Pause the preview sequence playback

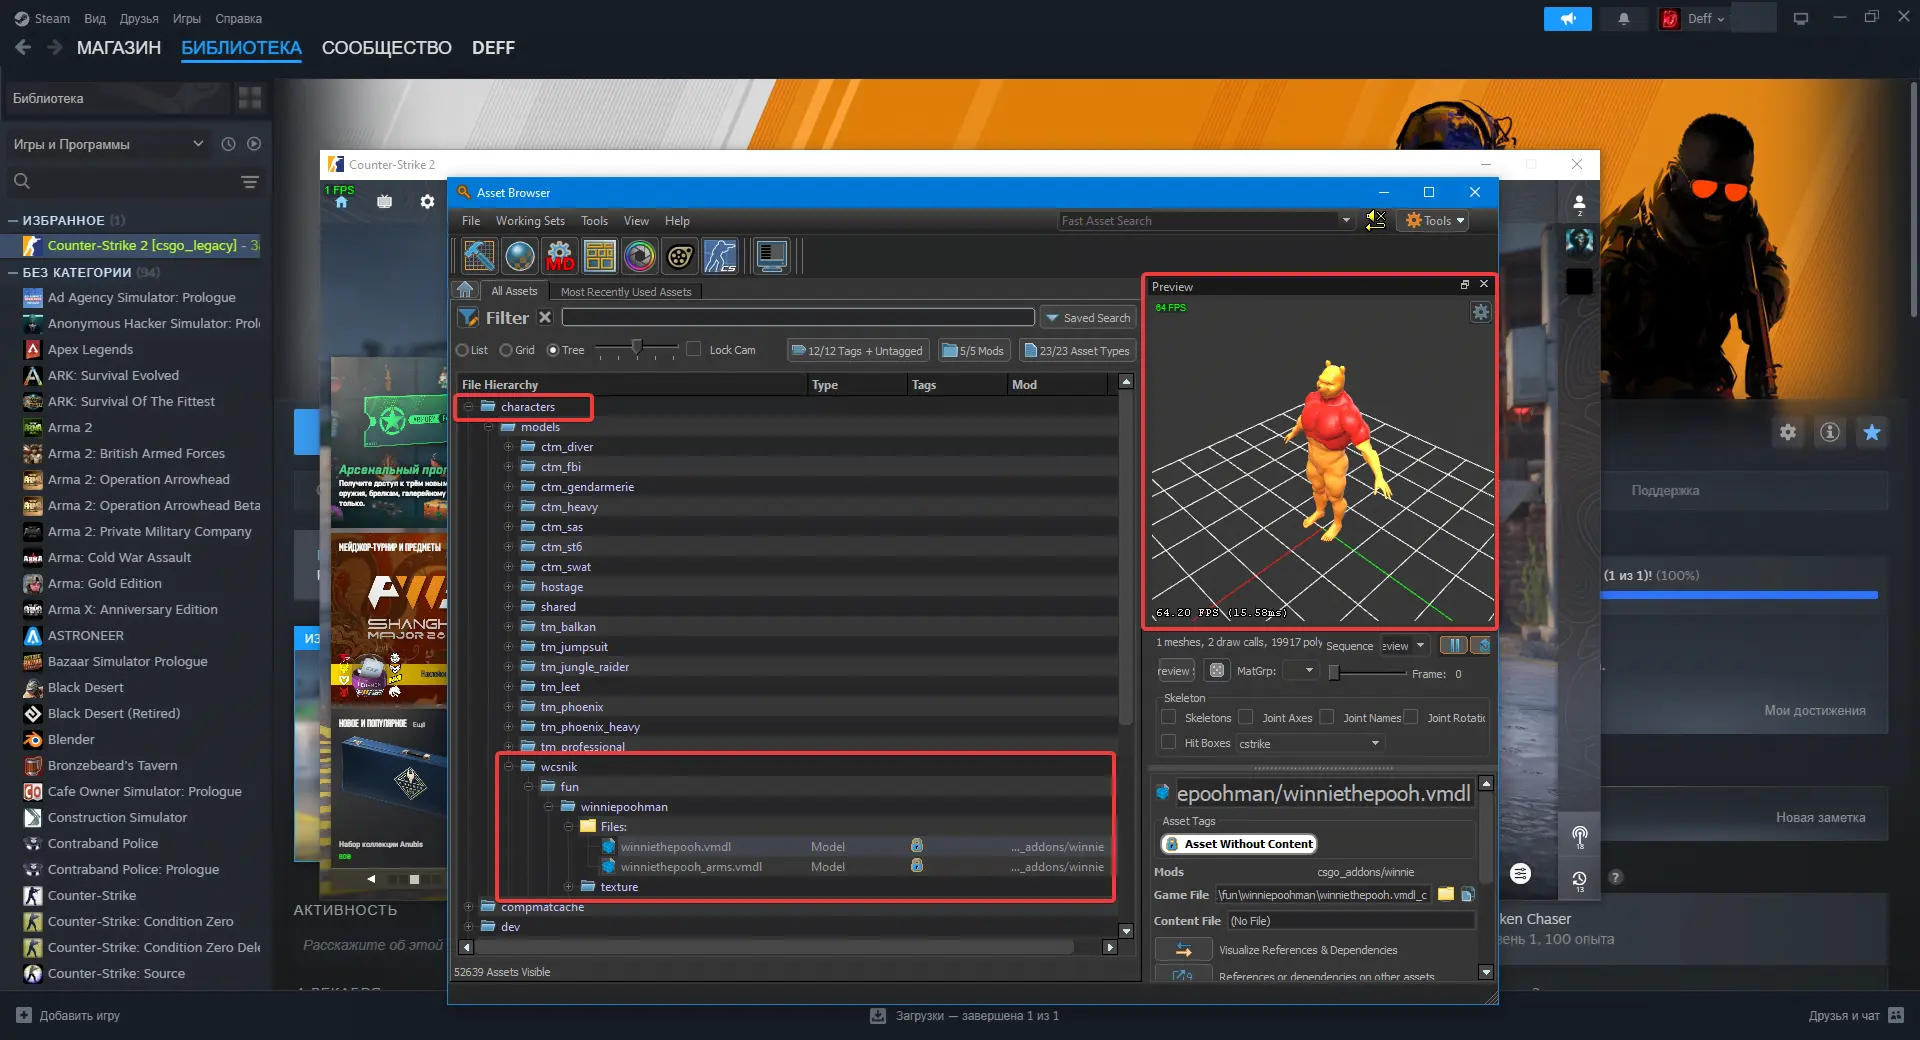[1455, 645]
